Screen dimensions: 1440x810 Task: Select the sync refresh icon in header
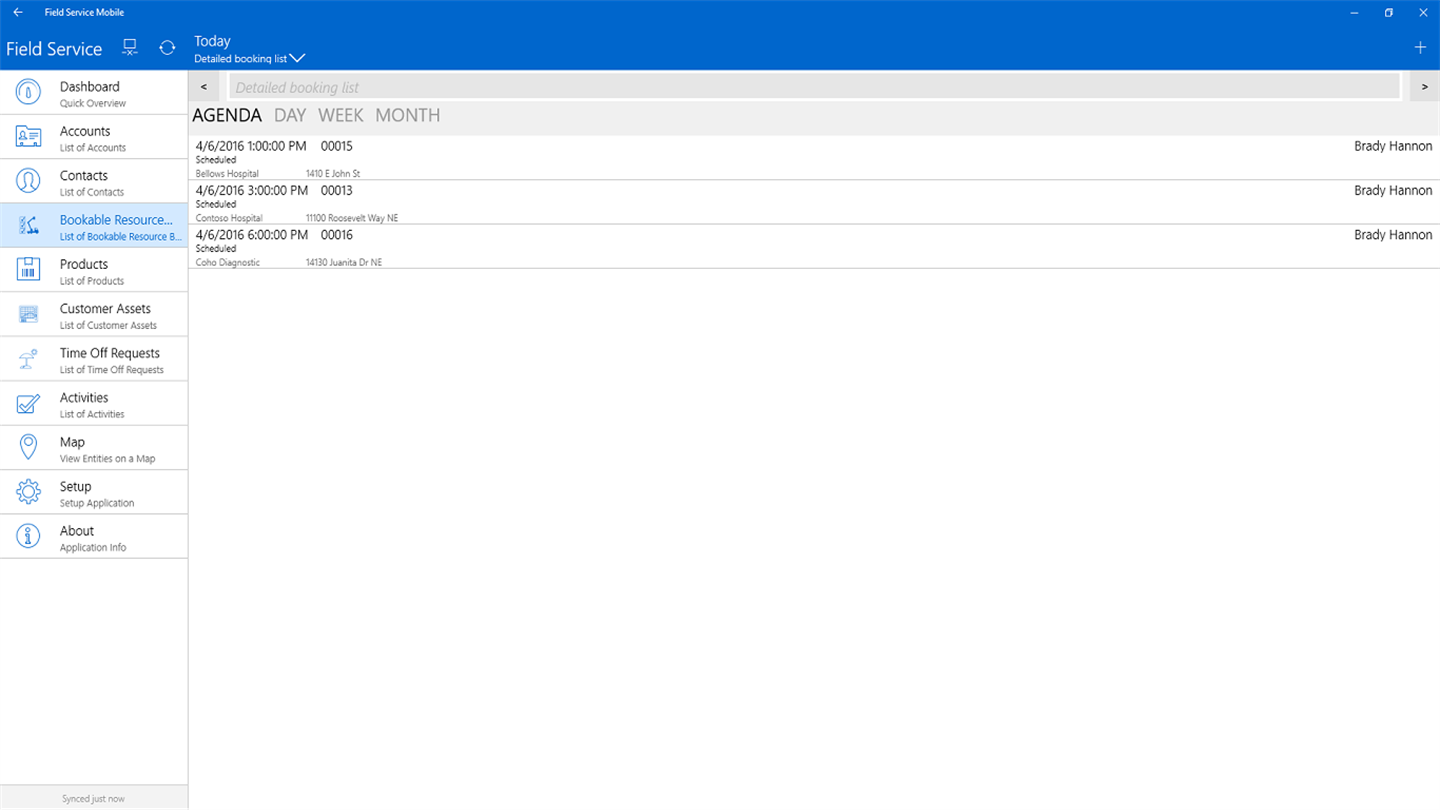pyautogui.click(x=167, y=48)
